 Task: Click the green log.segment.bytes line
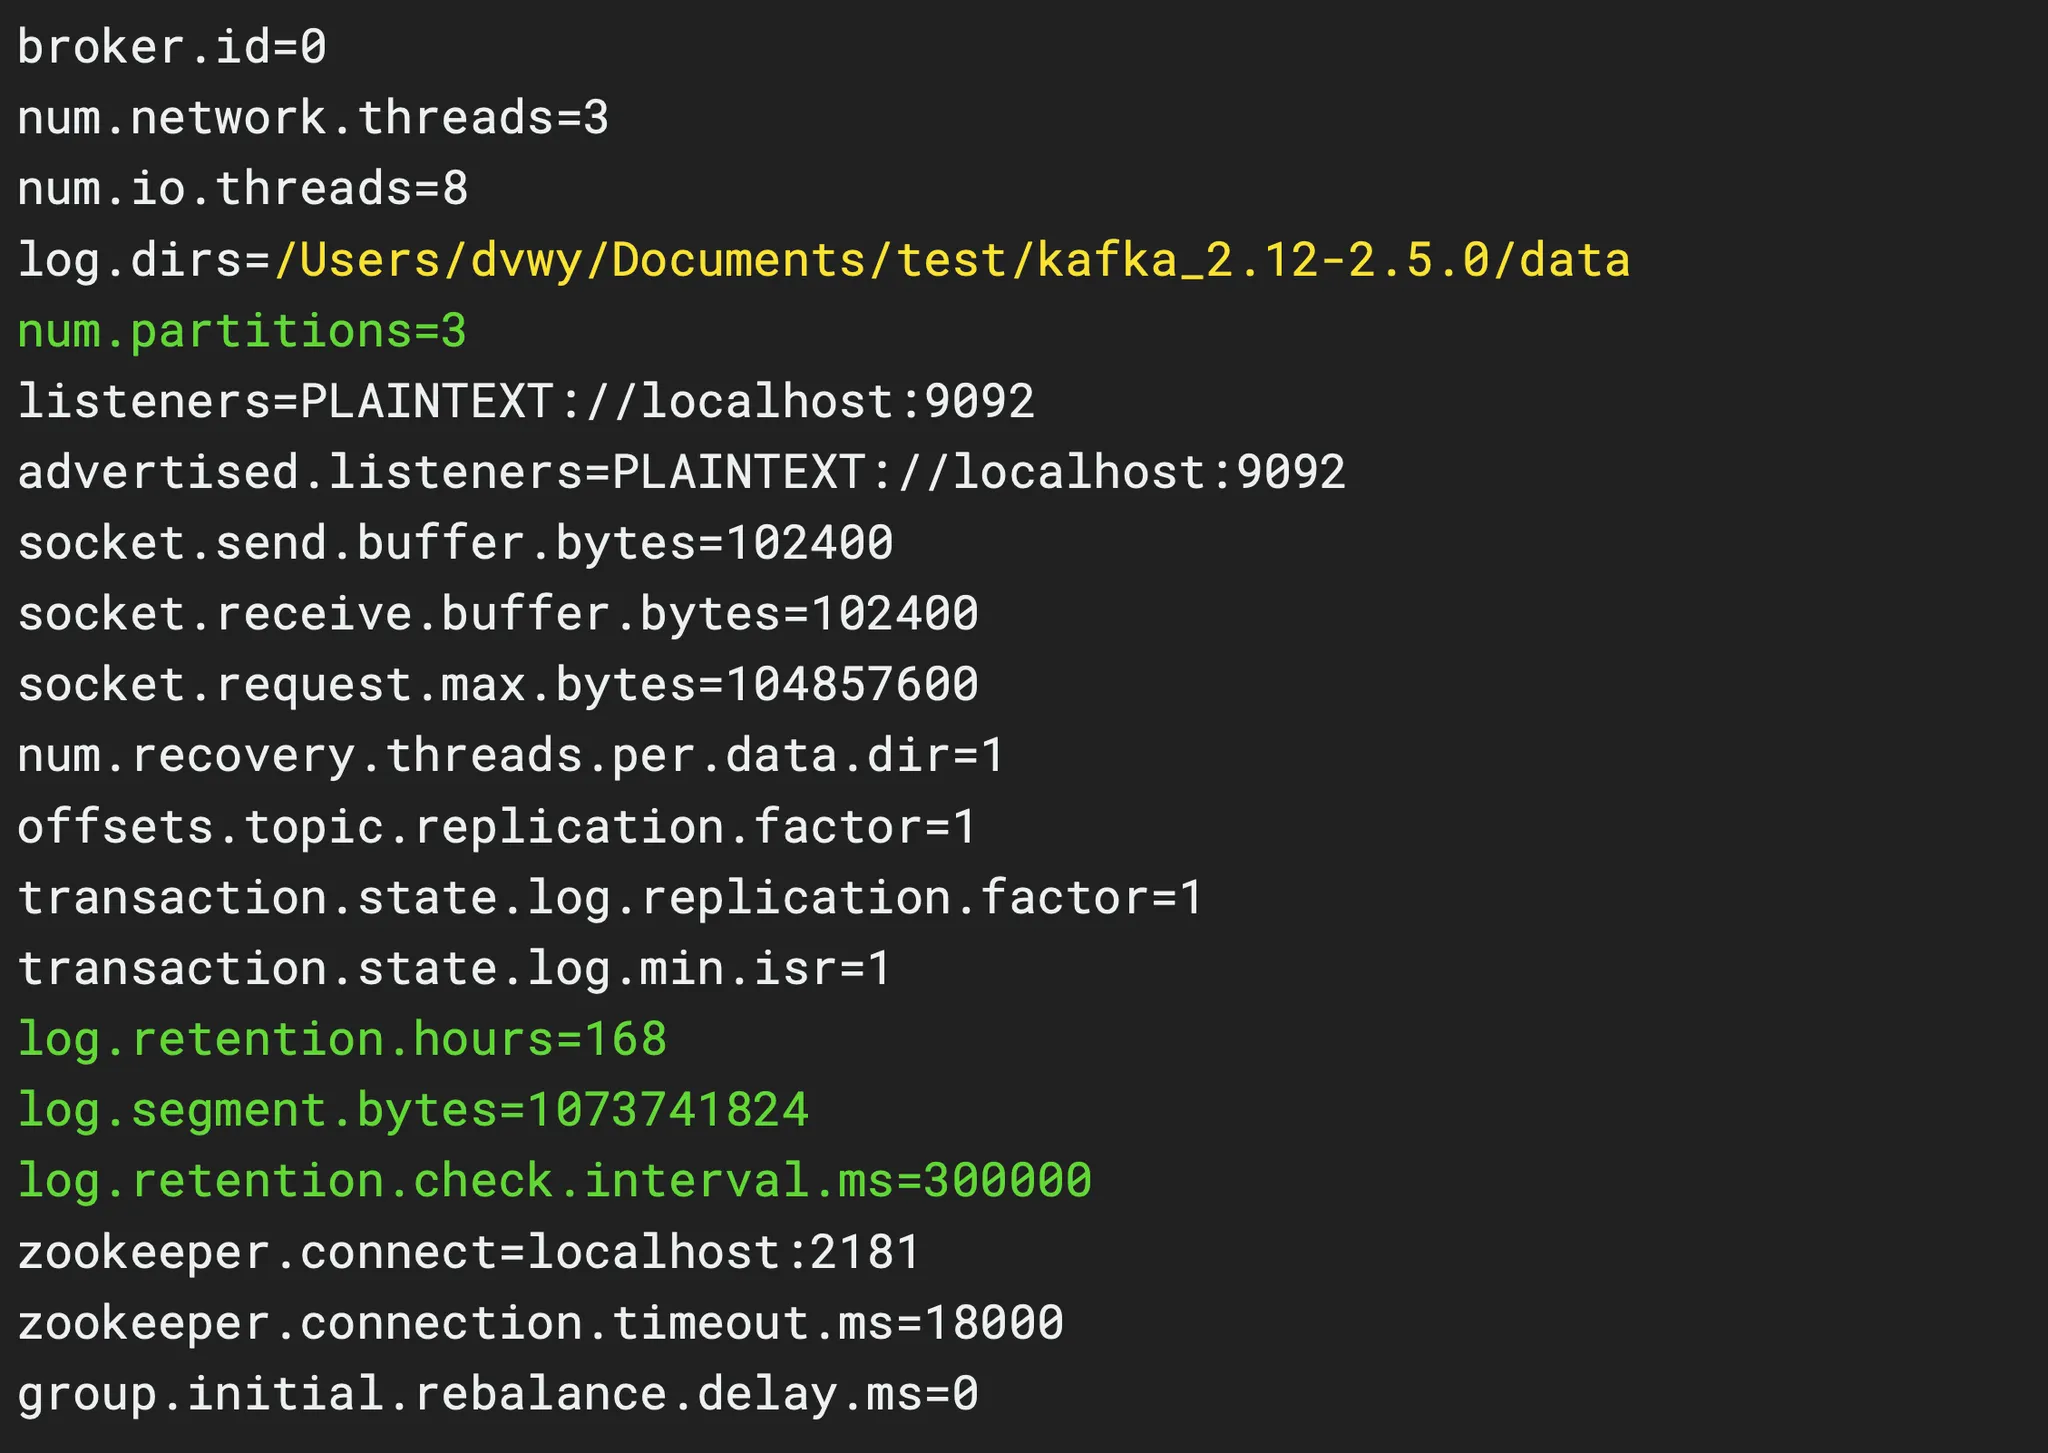[413, 1110]
